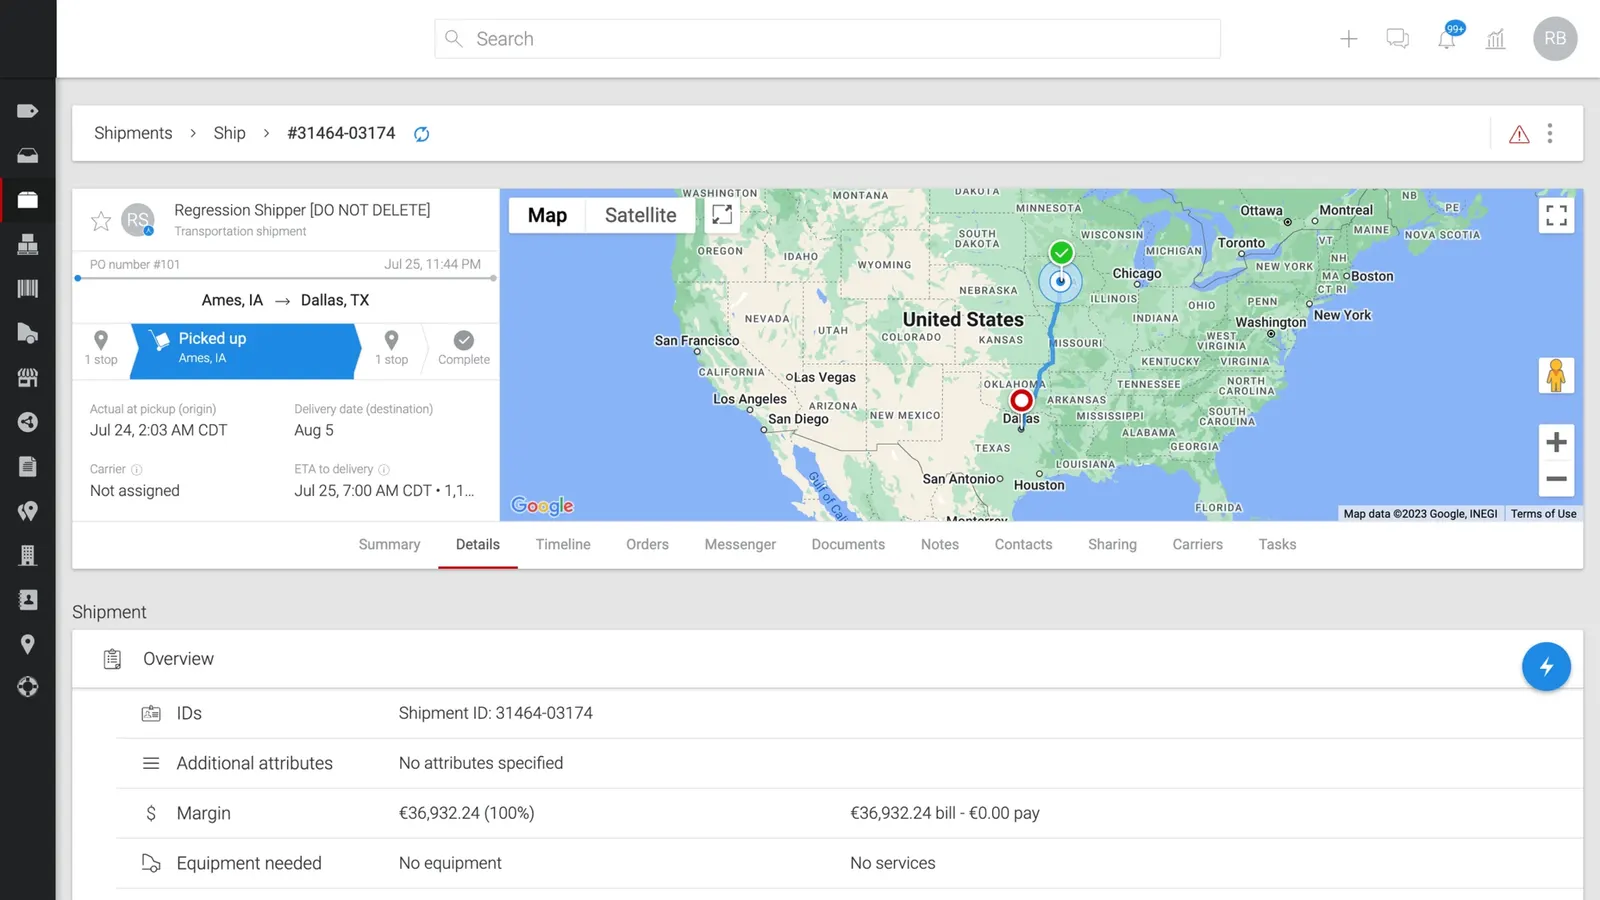Screen dimensions: 1600x900
Task: Expand the Overview section header
Action: pos(827,659)
